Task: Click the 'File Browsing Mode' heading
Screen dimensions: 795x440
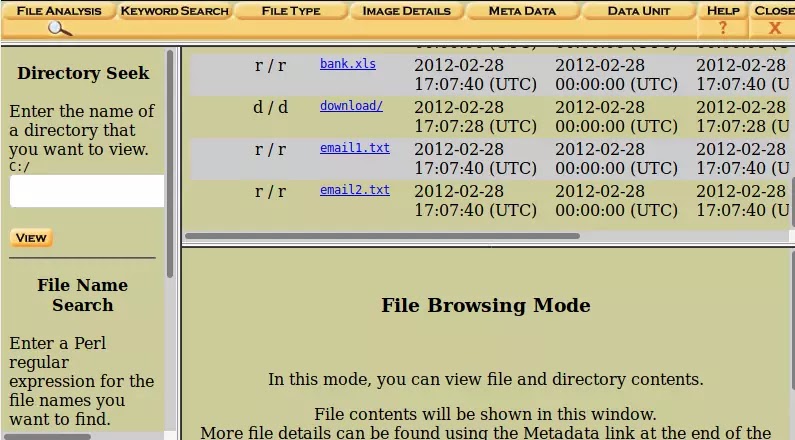Action: click(x=486, y=305)
